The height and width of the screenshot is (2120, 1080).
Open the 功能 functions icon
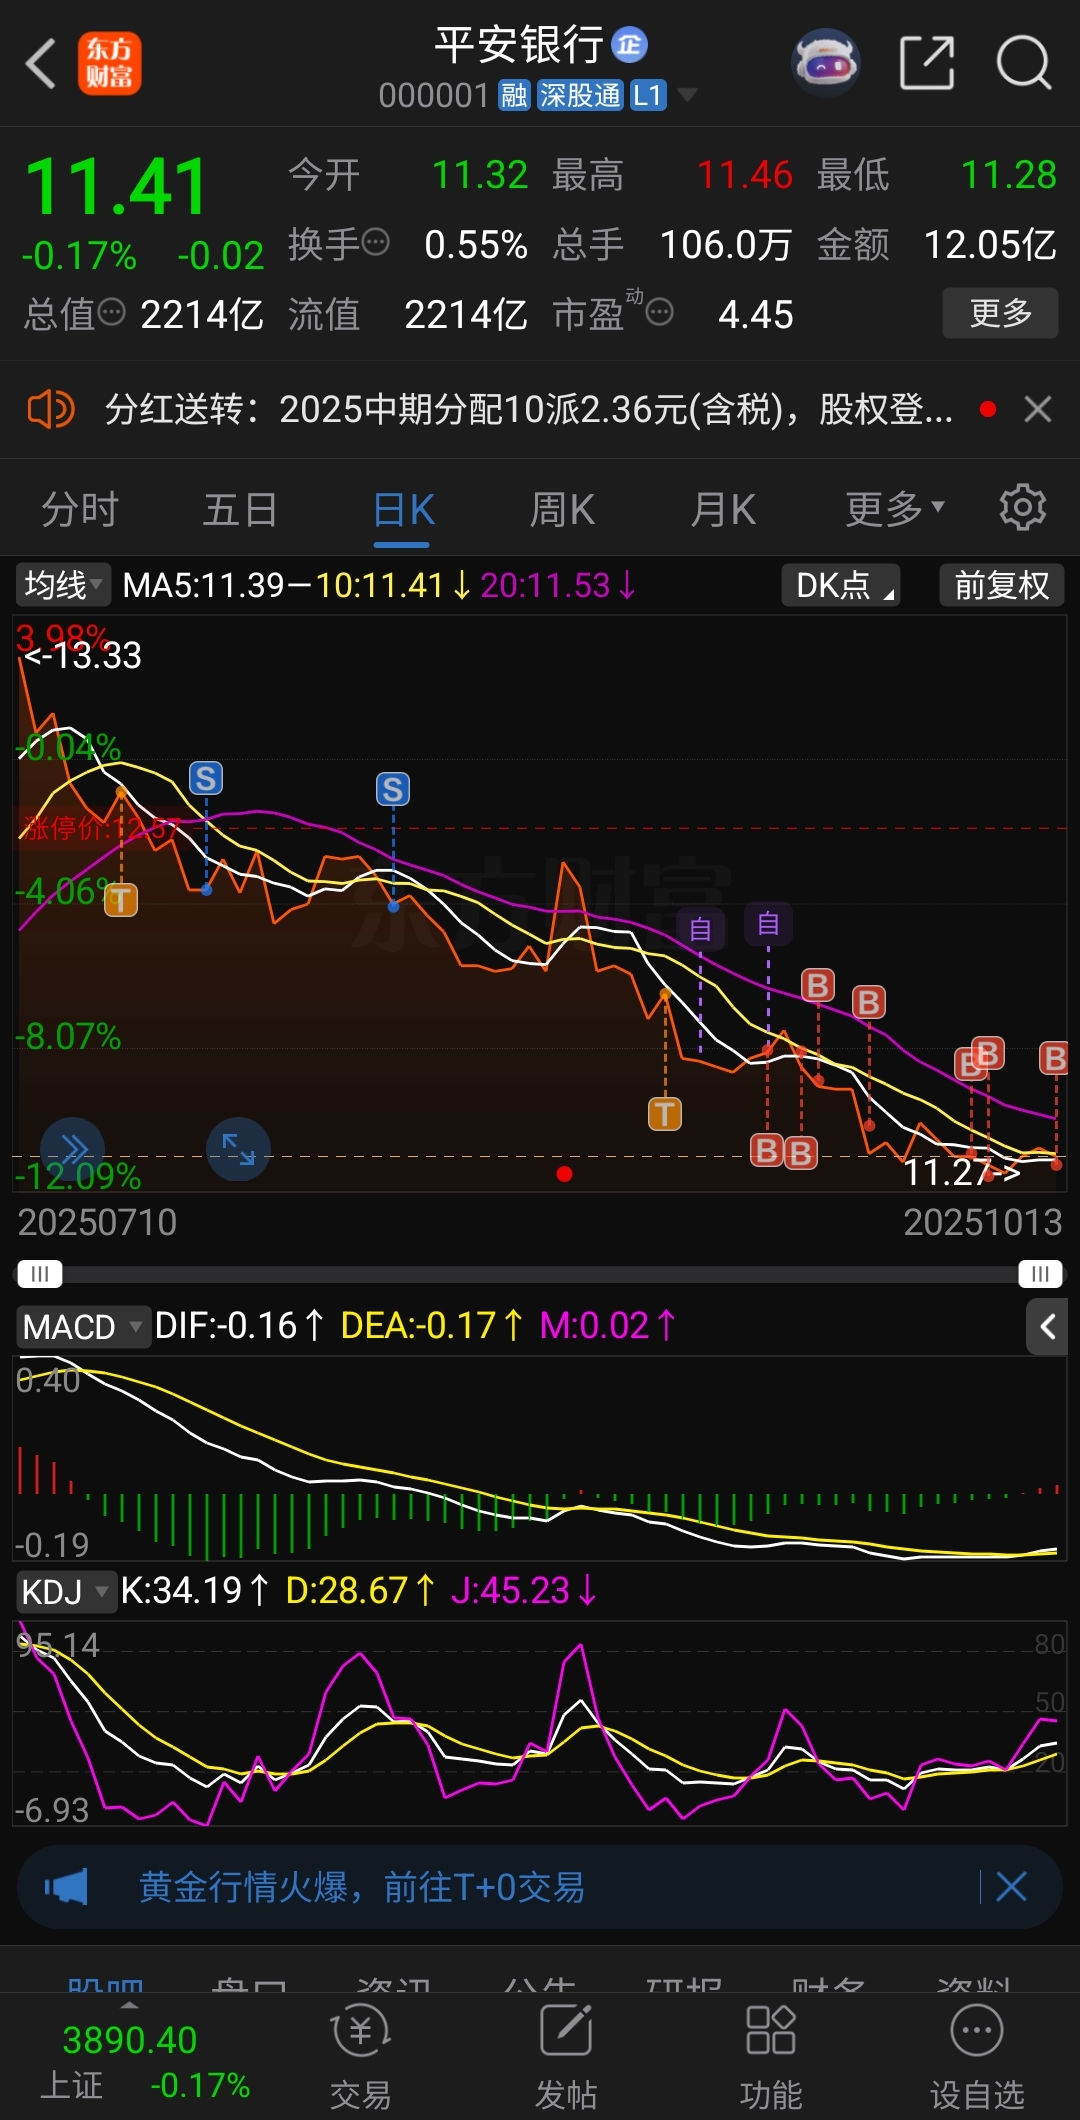pos(771,2058)
